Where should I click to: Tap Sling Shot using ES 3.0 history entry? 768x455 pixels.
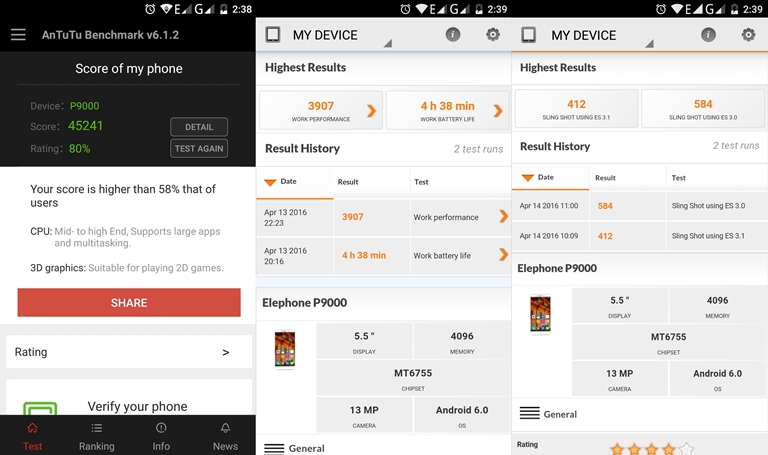(x=708, y=206)
